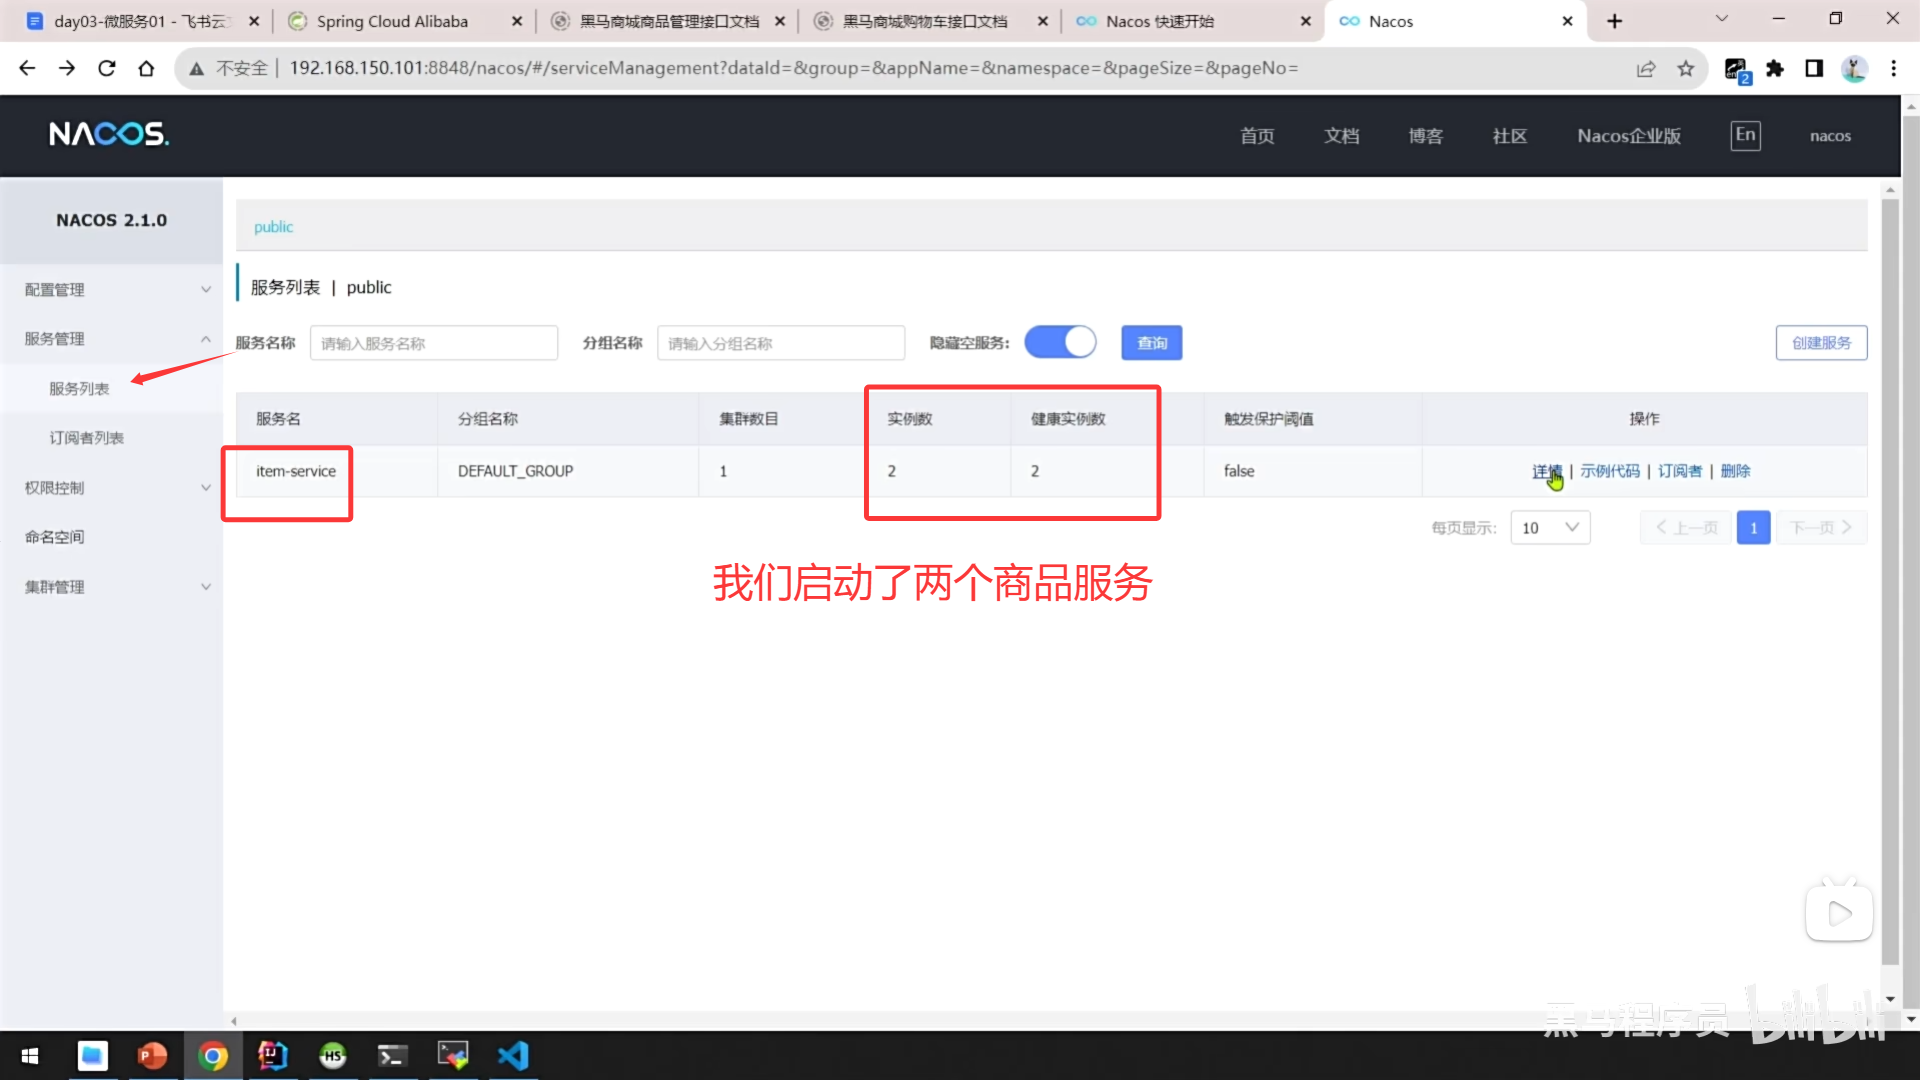
Task: Click the floating bilibili play button
Action: [x=1838, y=911]
